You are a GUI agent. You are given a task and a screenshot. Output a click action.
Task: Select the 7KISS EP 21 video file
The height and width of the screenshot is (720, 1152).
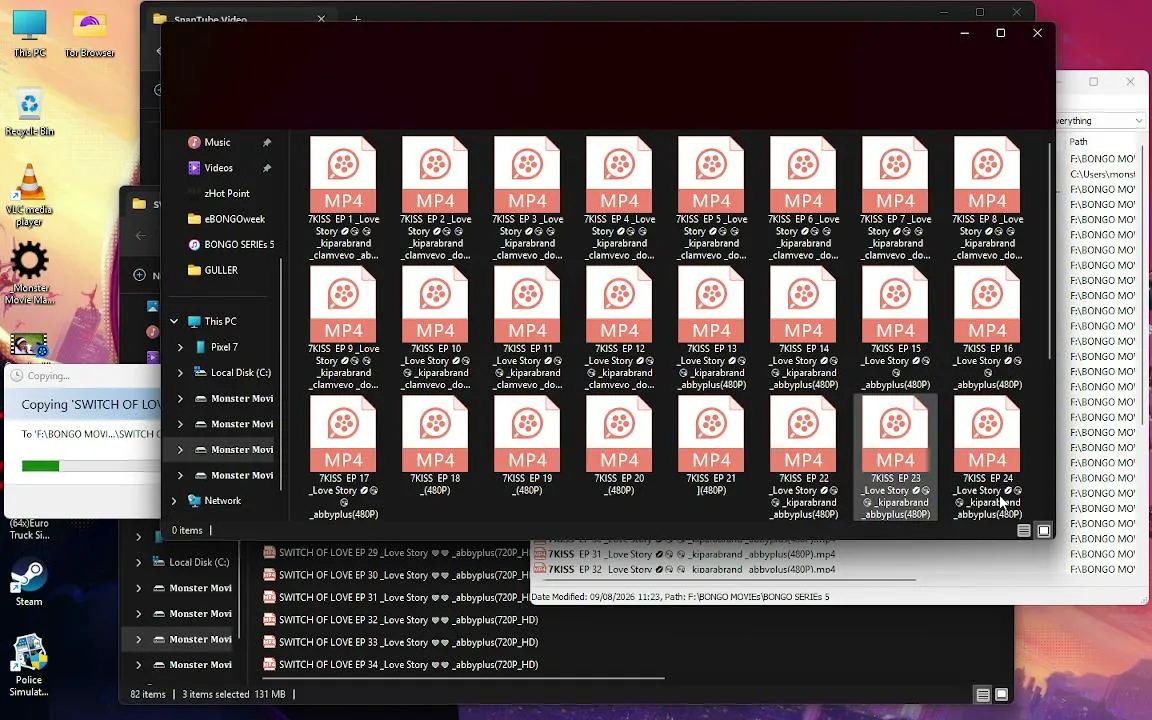(x=711, y=446)
